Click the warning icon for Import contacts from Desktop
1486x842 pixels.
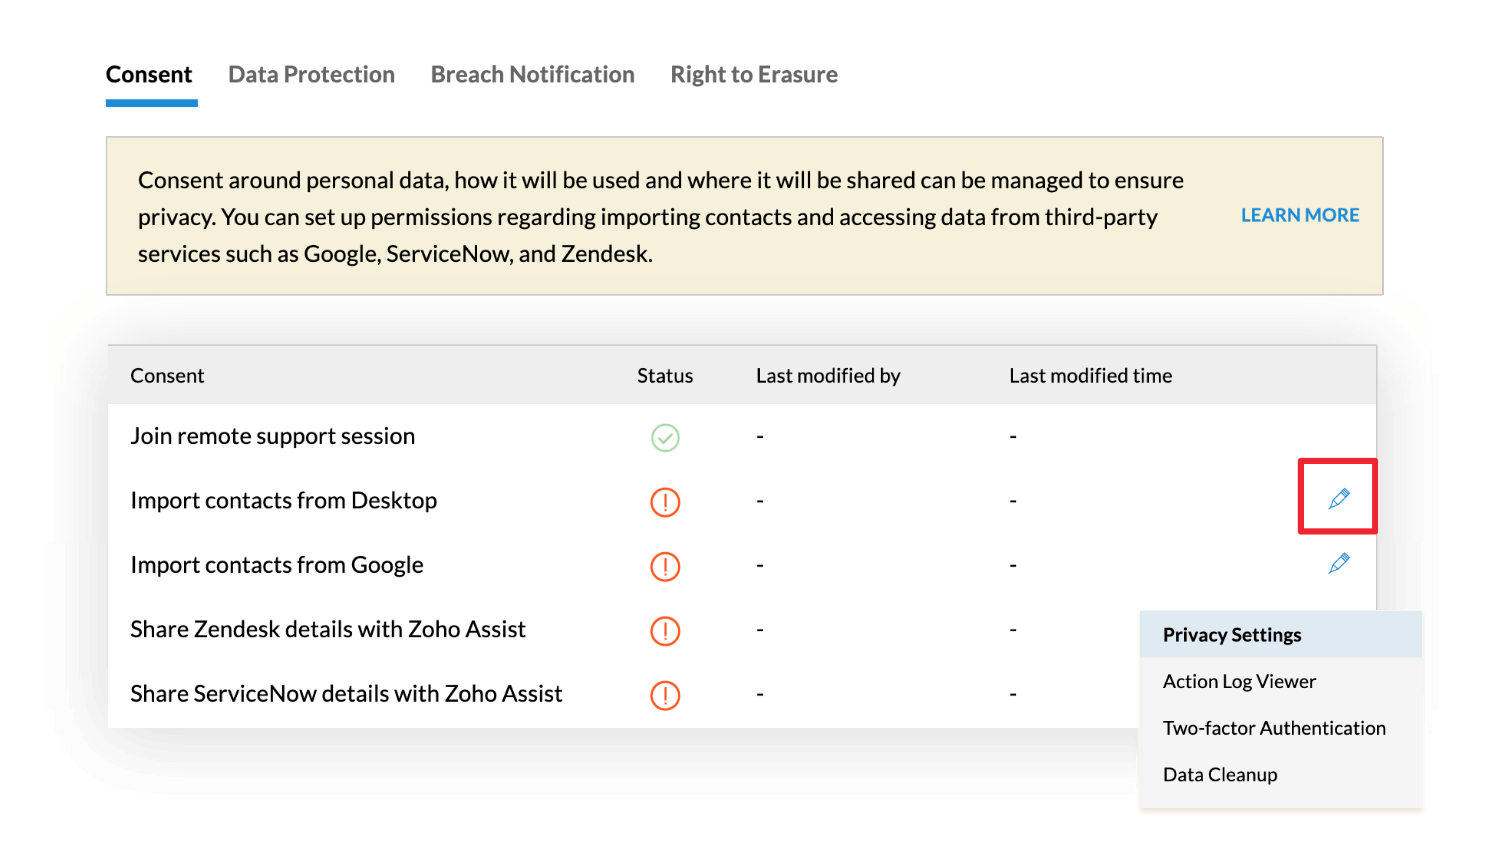pyautogui.click(x=665, y=502)
